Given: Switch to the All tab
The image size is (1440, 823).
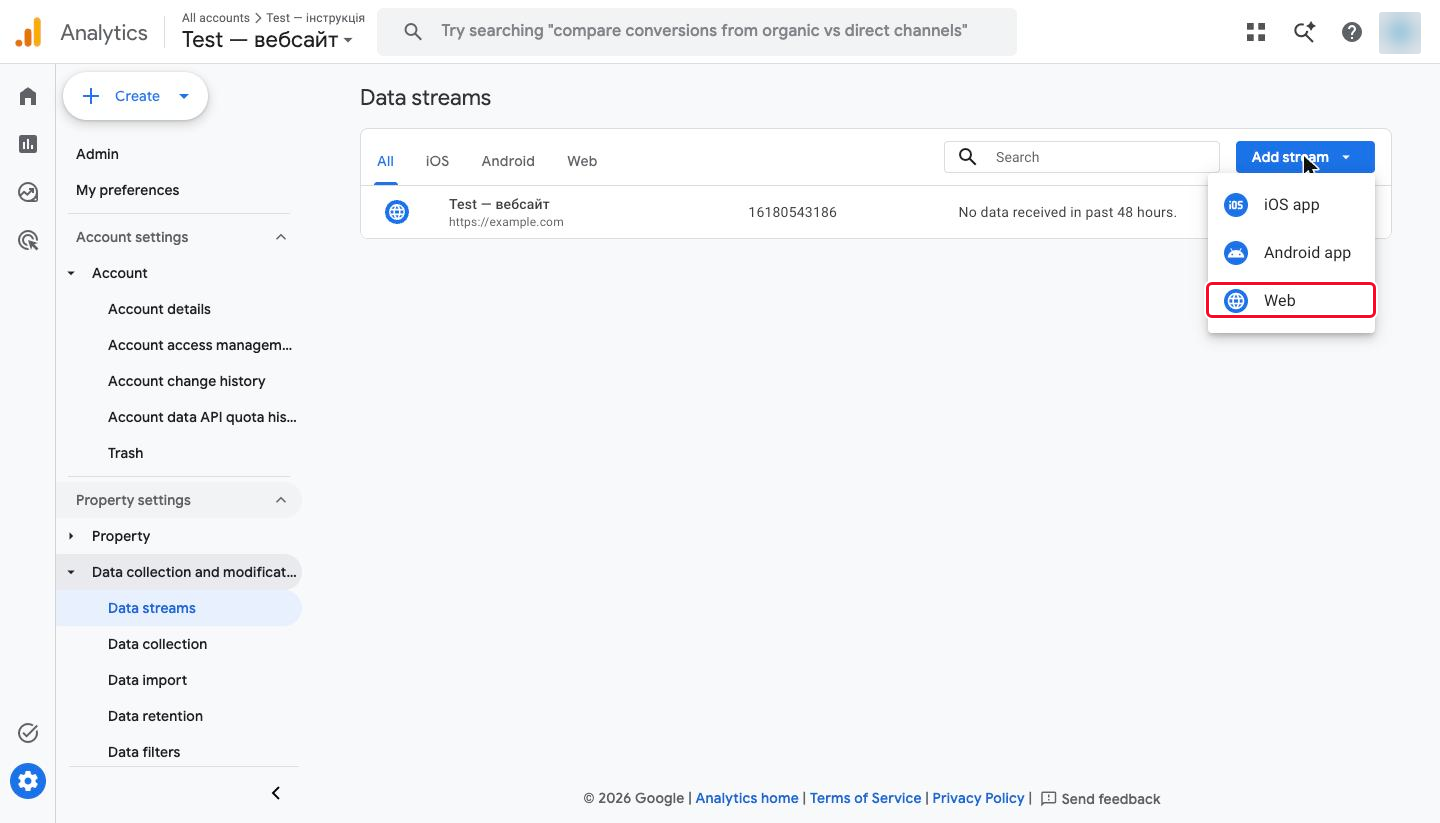Looking at the screenshot, I should (x=385, y=161).
